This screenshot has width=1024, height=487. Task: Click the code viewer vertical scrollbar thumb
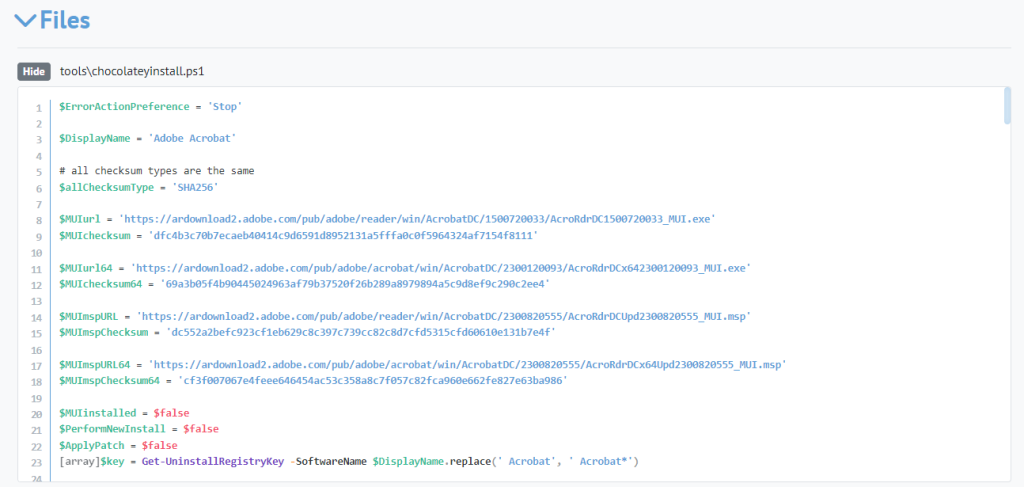(1007, 106)
